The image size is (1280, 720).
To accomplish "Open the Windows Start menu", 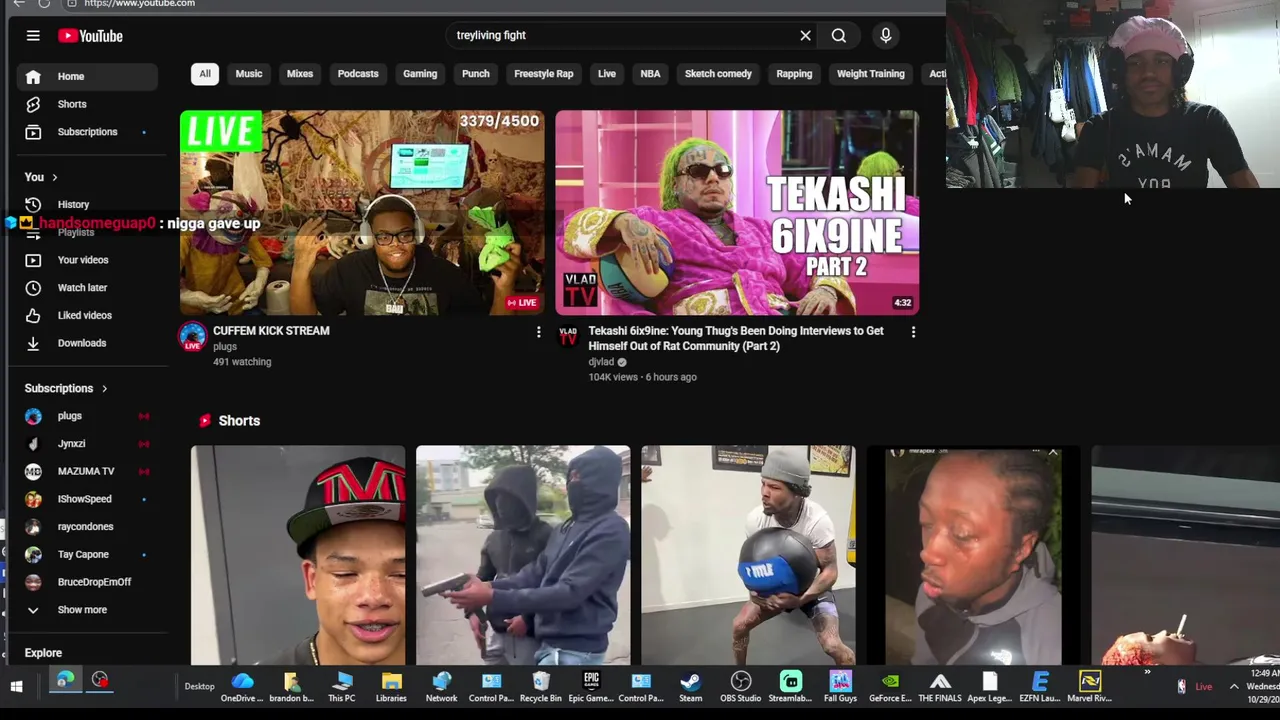I will coord(16,686).
